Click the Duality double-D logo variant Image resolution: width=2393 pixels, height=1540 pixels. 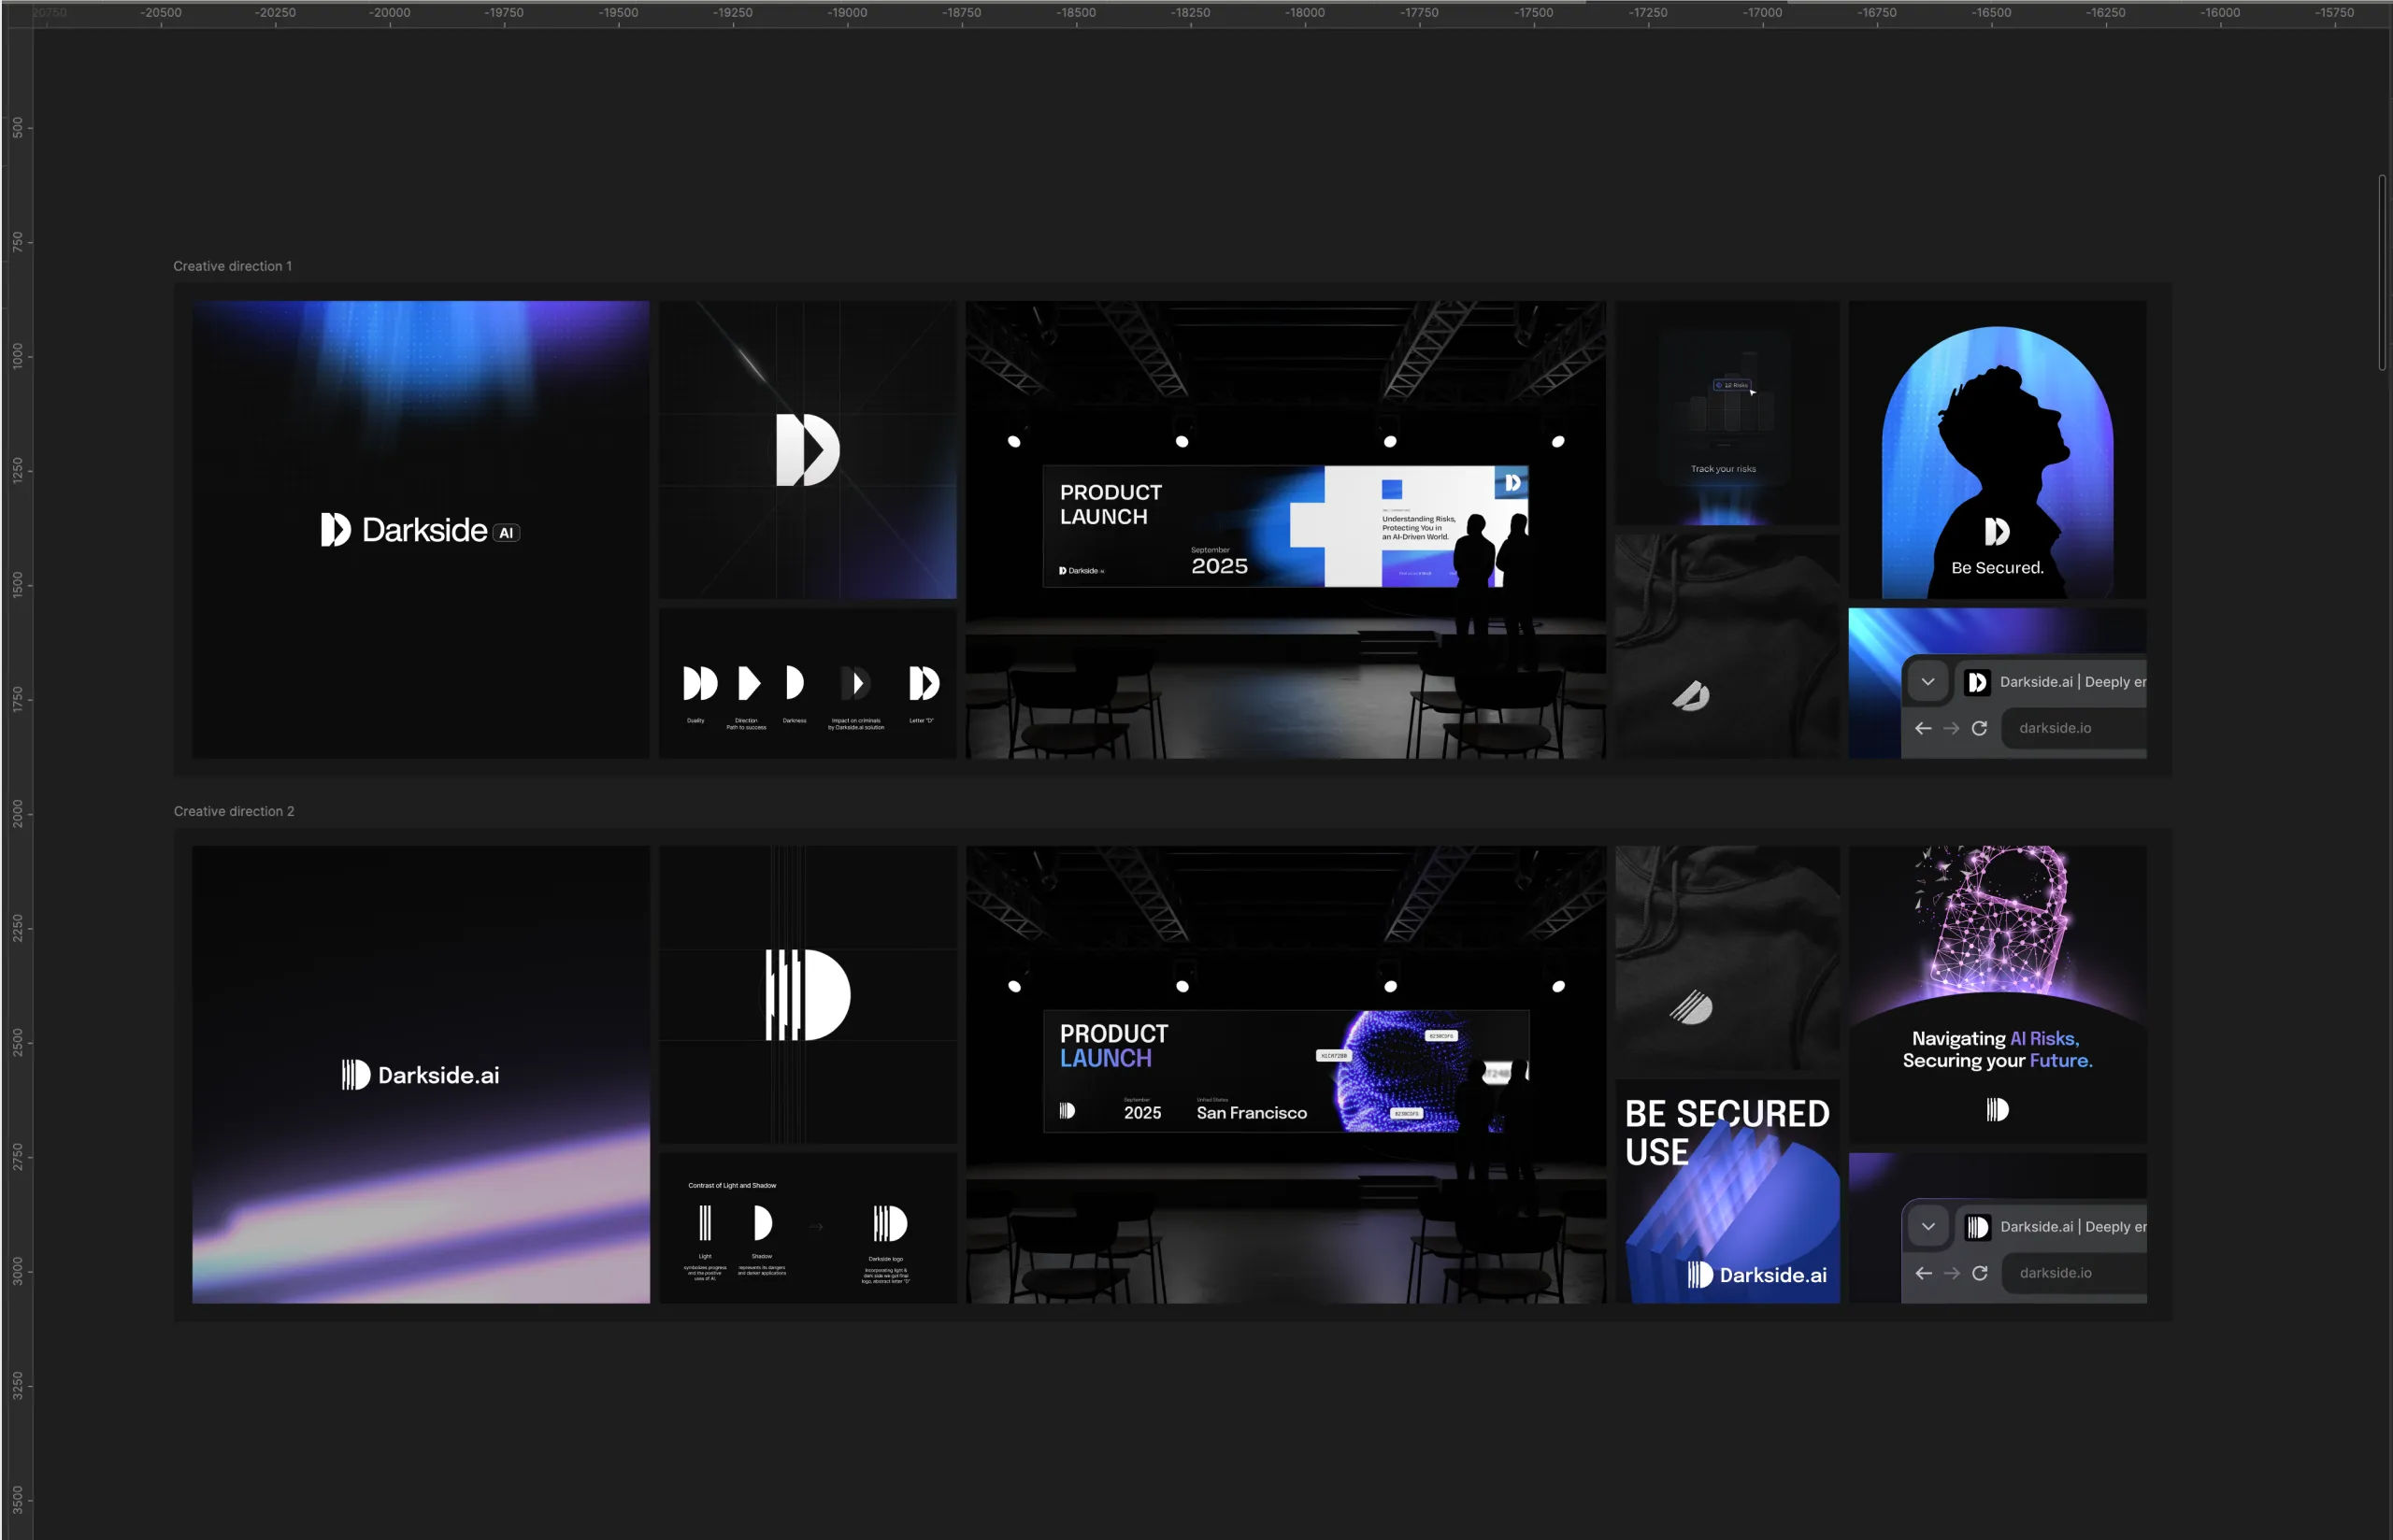tap(700, 683)
